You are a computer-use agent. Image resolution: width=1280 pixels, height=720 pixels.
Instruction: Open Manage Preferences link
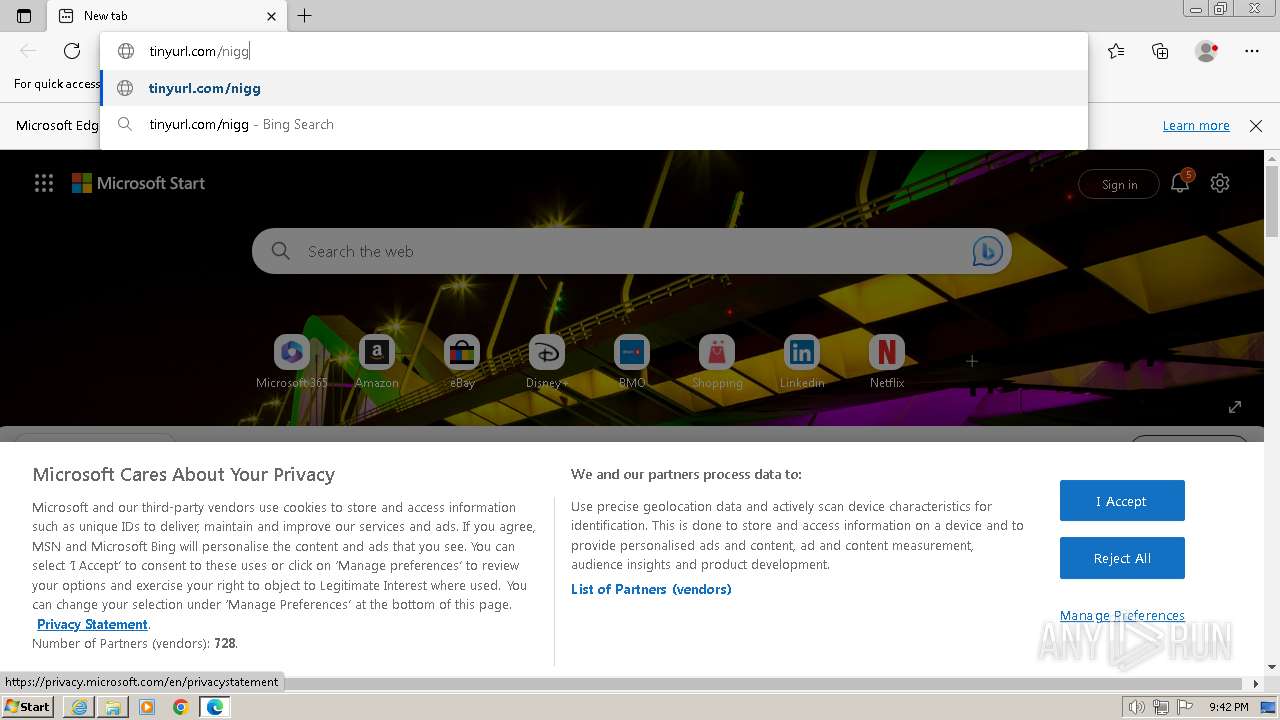[x=1122, y=615]
